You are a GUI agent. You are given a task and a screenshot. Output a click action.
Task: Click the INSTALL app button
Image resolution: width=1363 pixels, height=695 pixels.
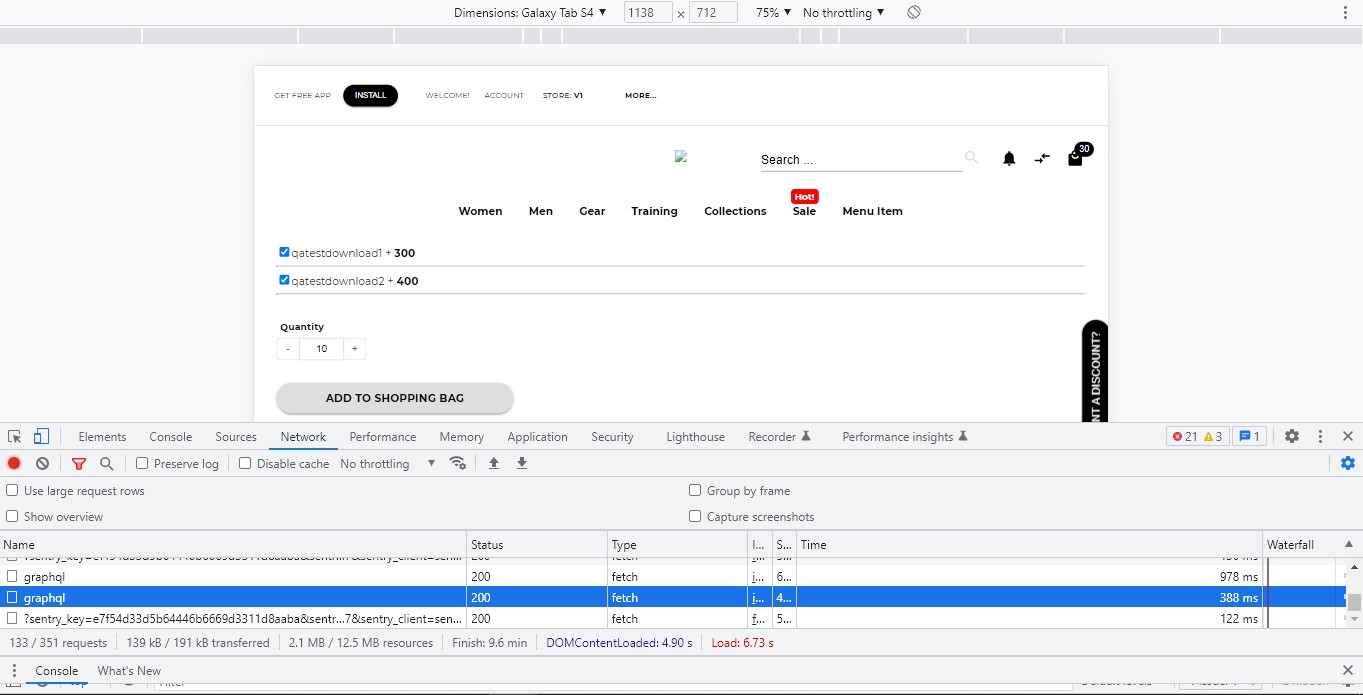click(370, 95)
